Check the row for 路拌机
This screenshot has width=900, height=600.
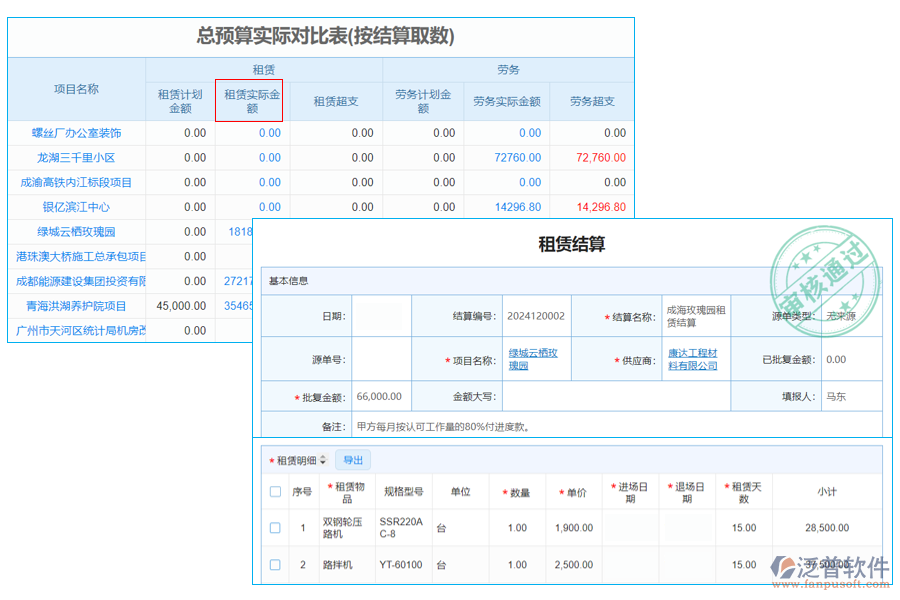pos(274,565)
